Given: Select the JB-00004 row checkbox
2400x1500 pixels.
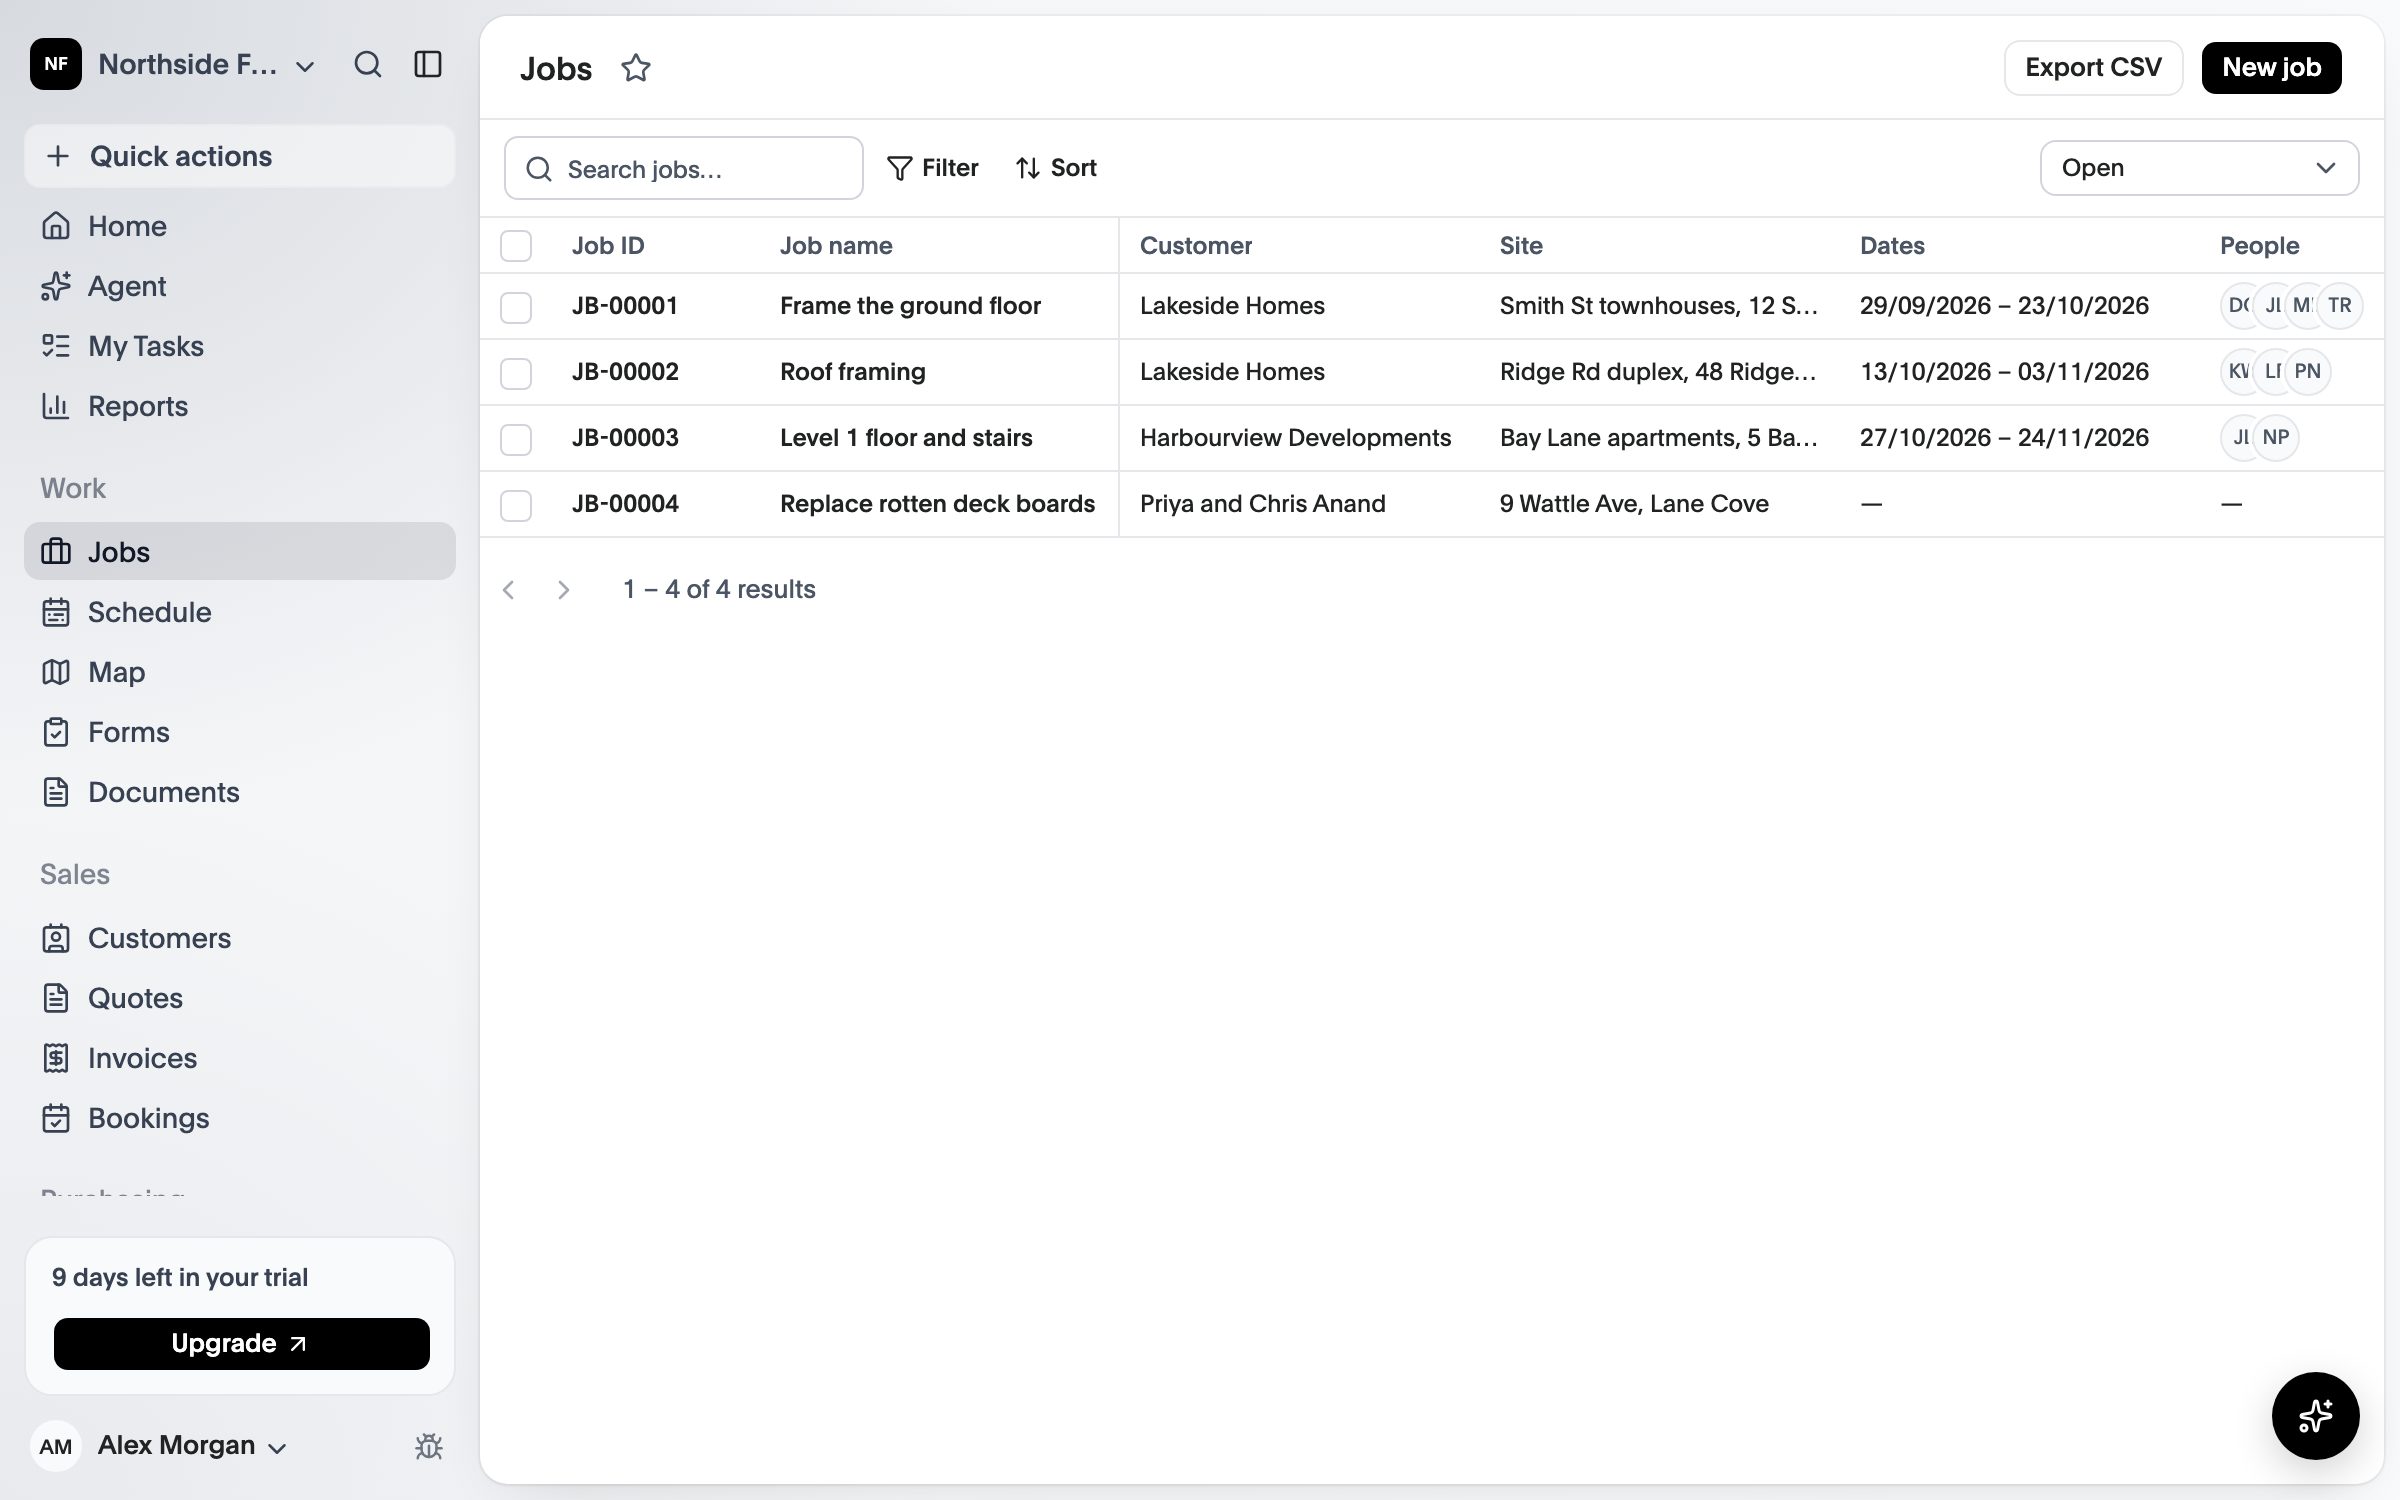Looking at the screenshot, I should [x=516, y=505].
